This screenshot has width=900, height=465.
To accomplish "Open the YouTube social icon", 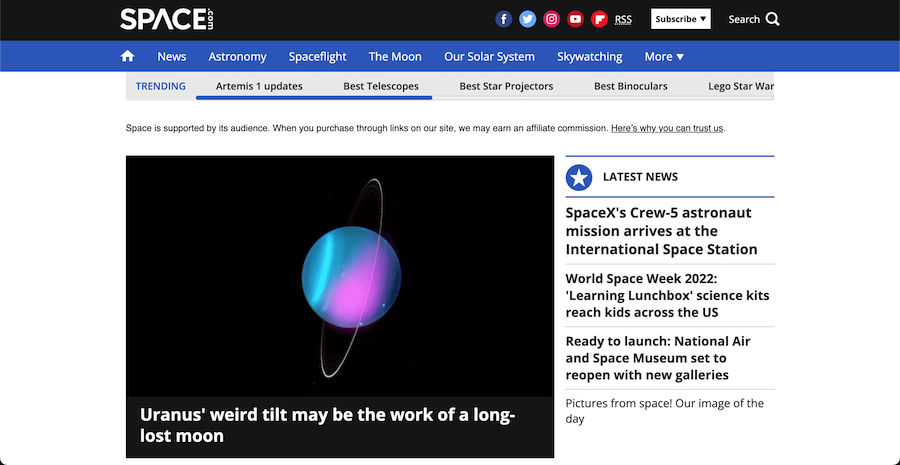I will [575, 20].
